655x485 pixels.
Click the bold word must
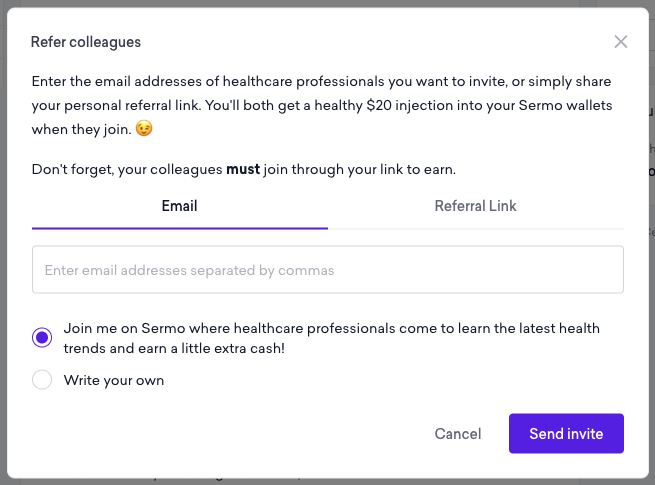point(243,169)
